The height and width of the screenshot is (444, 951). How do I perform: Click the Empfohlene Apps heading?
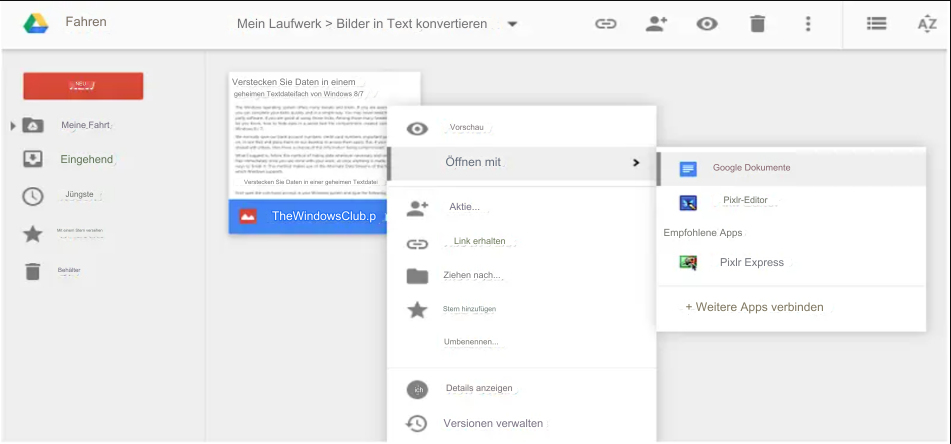[x=703, y=233]
